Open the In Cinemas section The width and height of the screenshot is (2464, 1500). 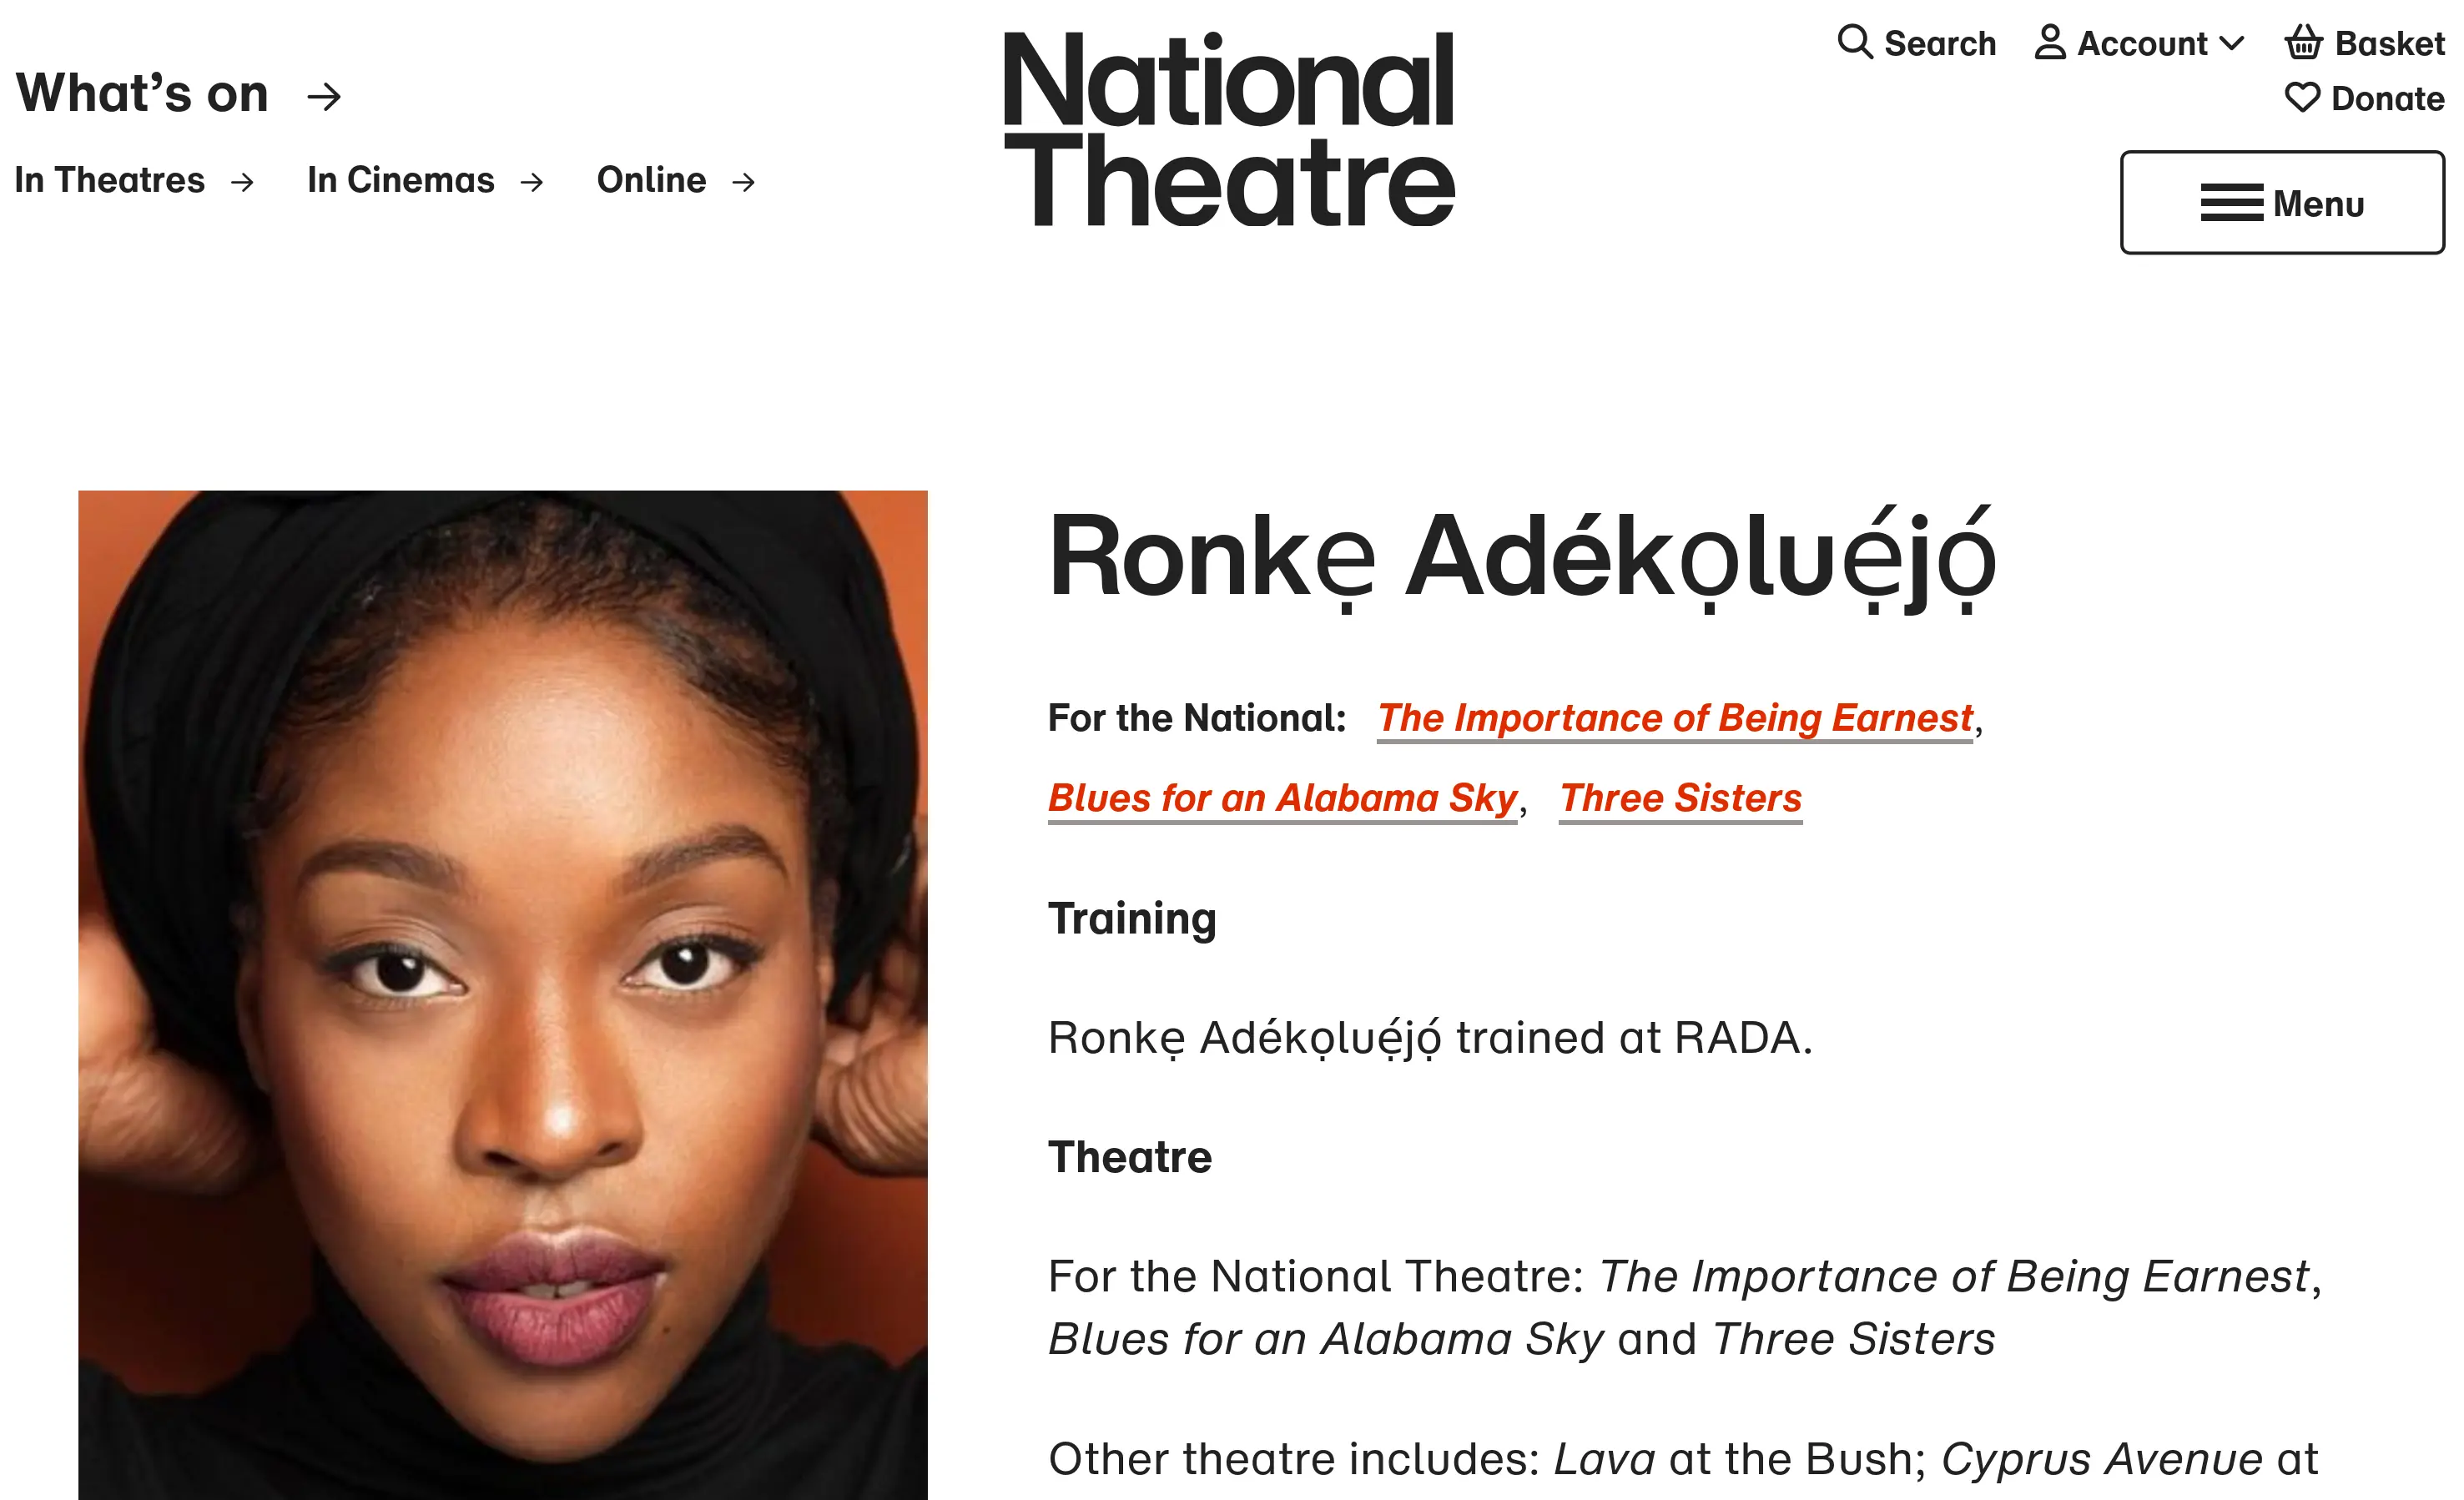401,180
